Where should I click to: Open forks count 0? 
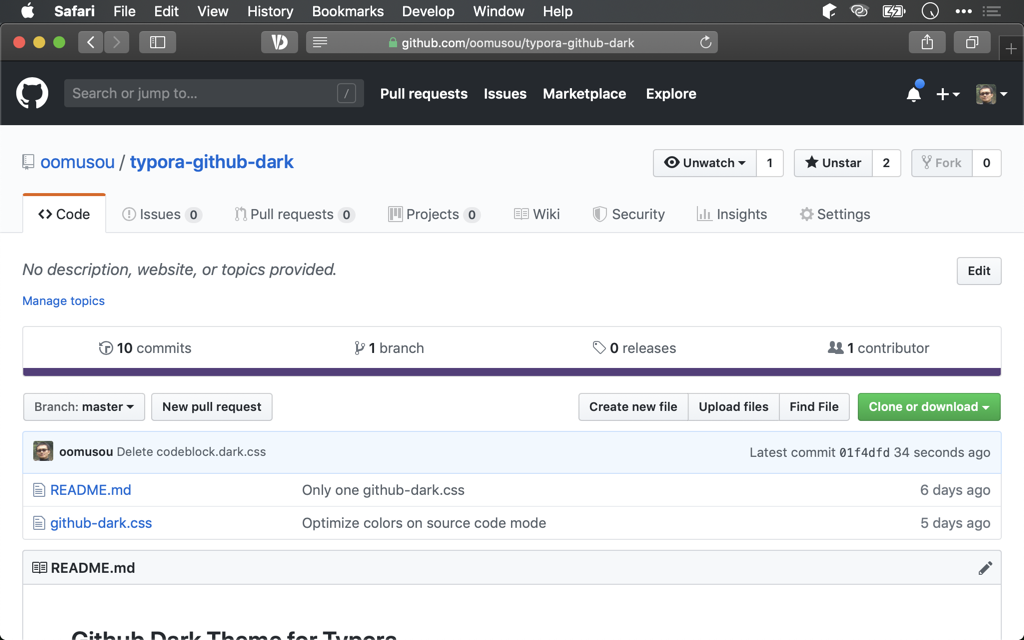point(987,163)
